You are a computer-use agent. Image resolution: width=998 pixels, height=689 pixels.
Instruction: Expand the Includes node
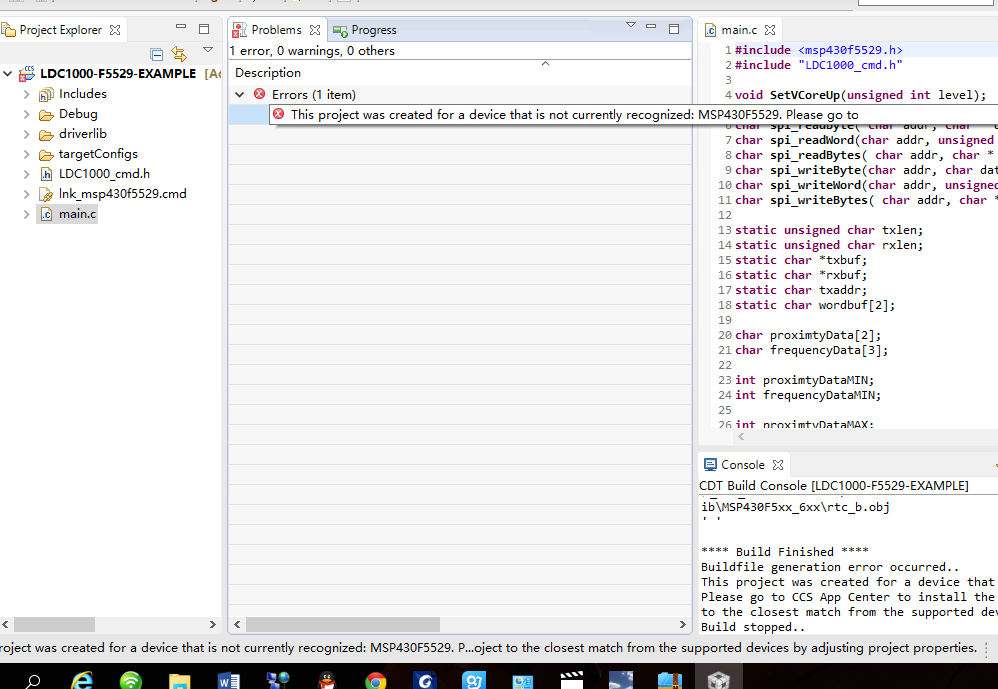[27, 94]
